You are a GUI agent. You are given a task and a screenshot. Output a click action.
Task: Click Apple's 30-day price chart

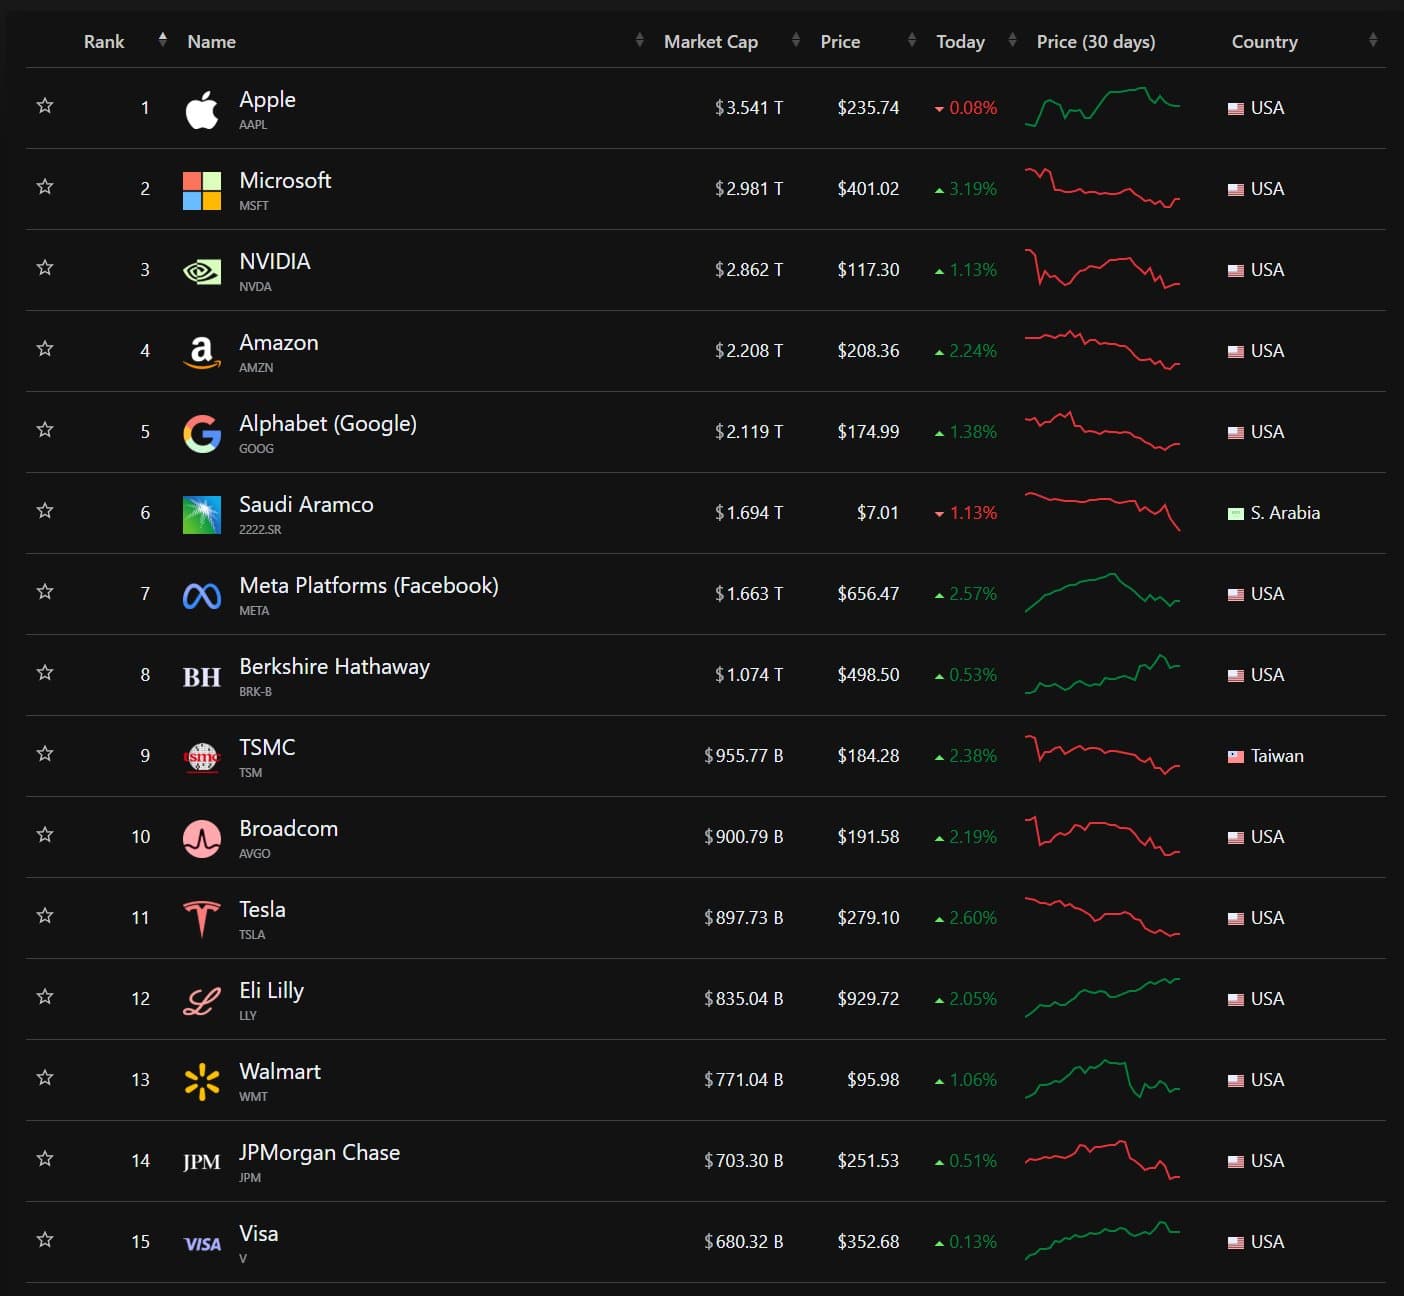point(1102,107)
